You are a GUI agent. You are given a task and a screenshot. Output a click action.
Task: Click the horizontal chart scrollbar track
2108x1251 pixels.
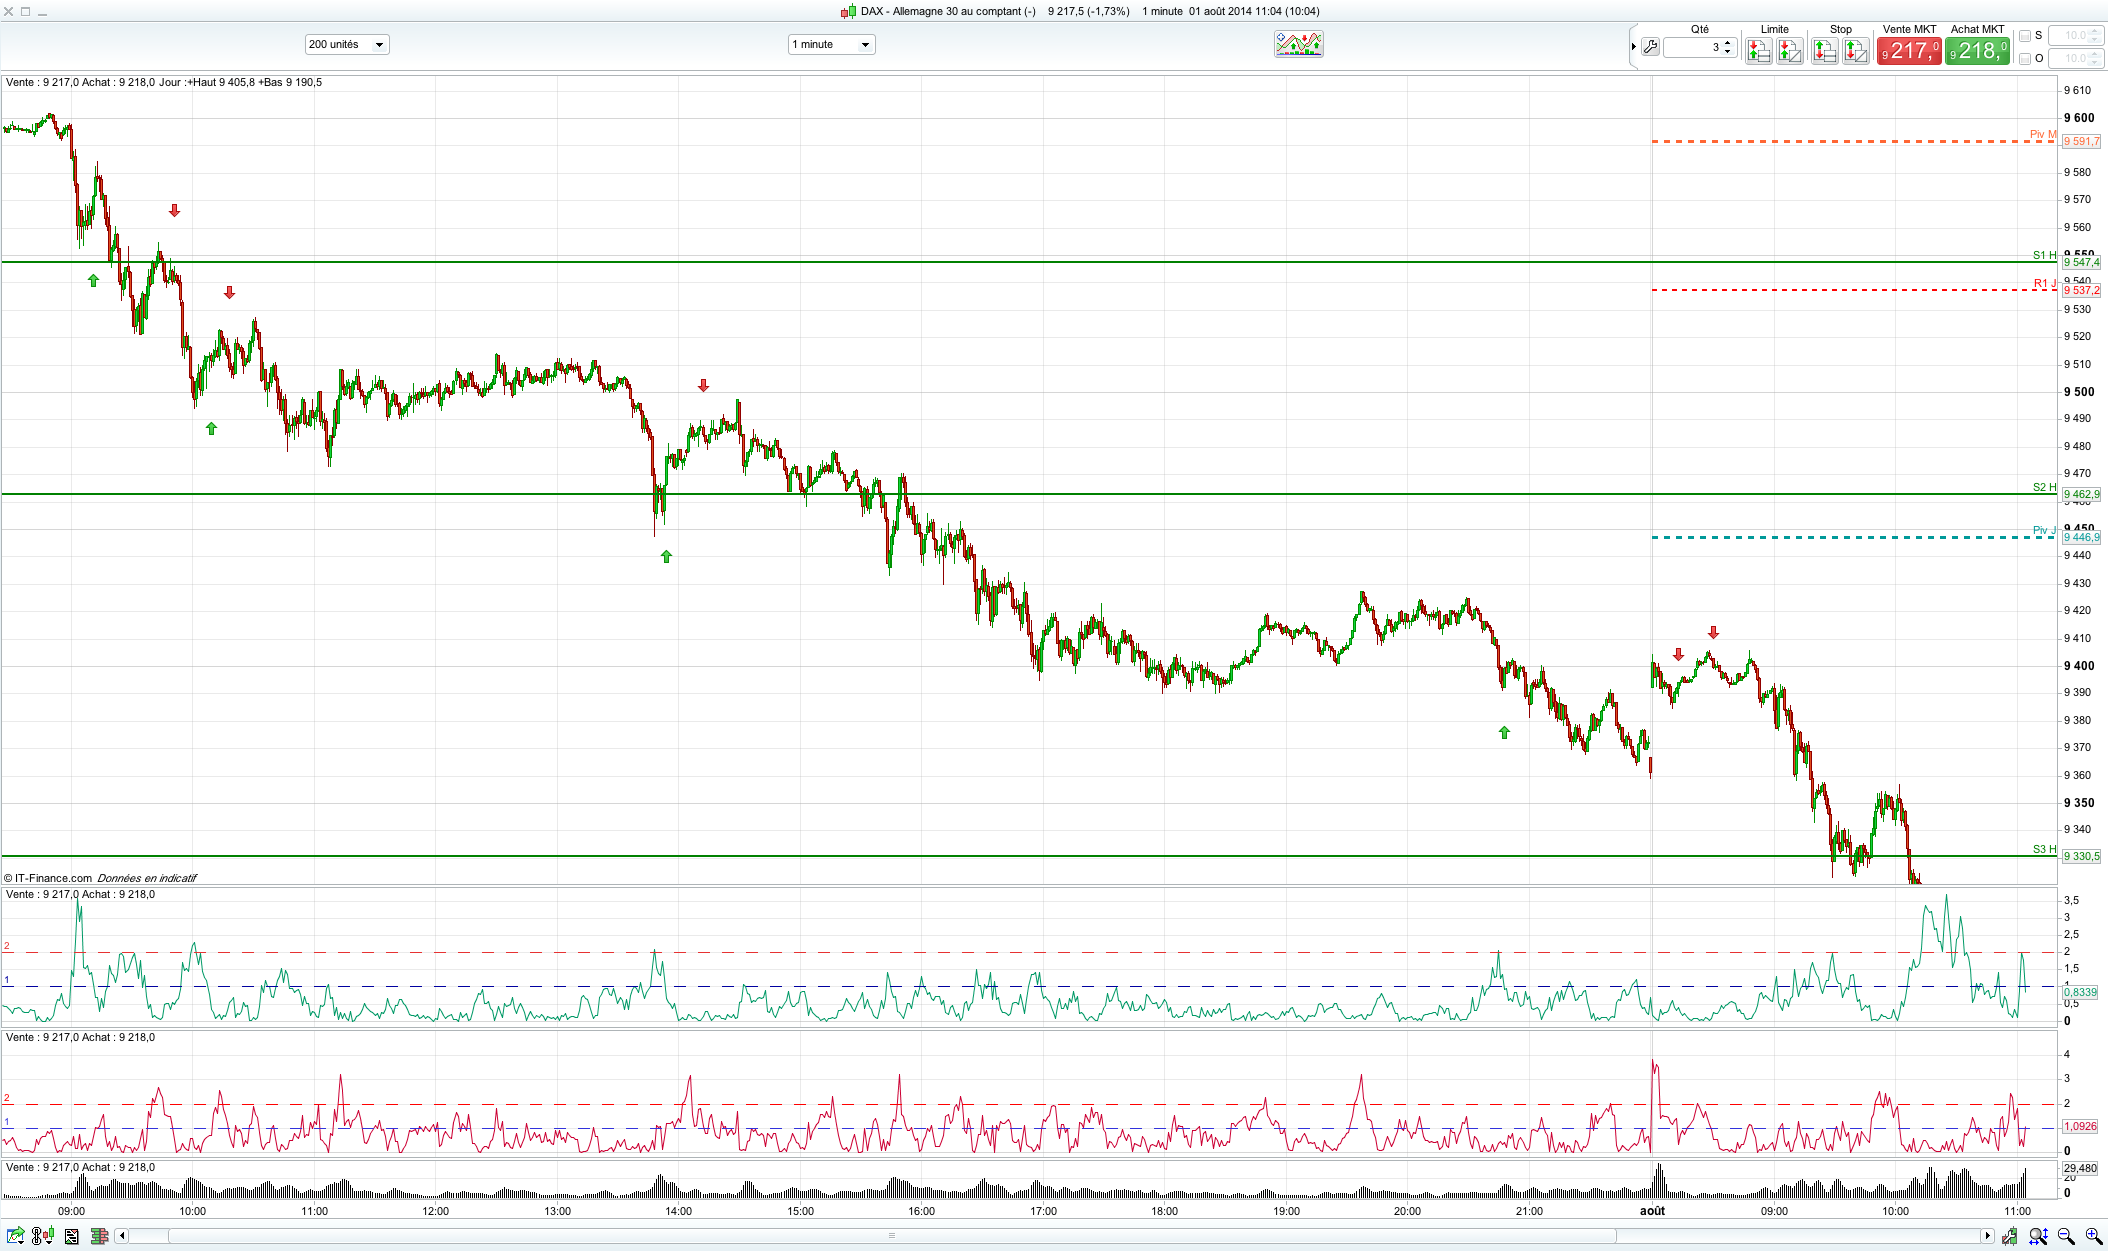coord(1800,1237)
